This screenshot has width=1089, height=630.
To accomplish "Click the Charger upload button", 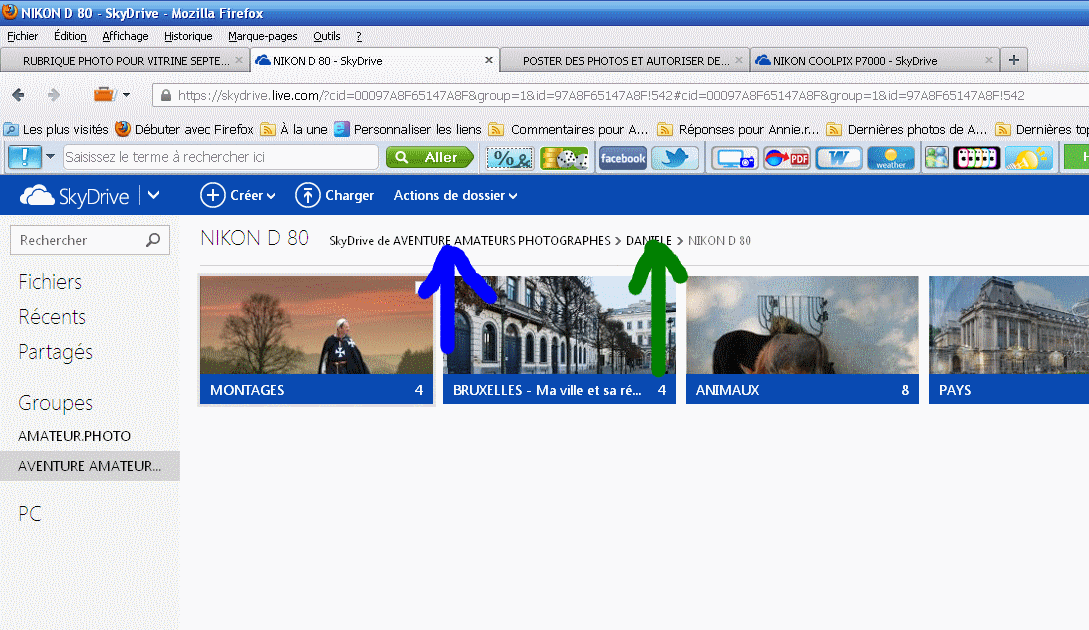I will pos(335,196).
